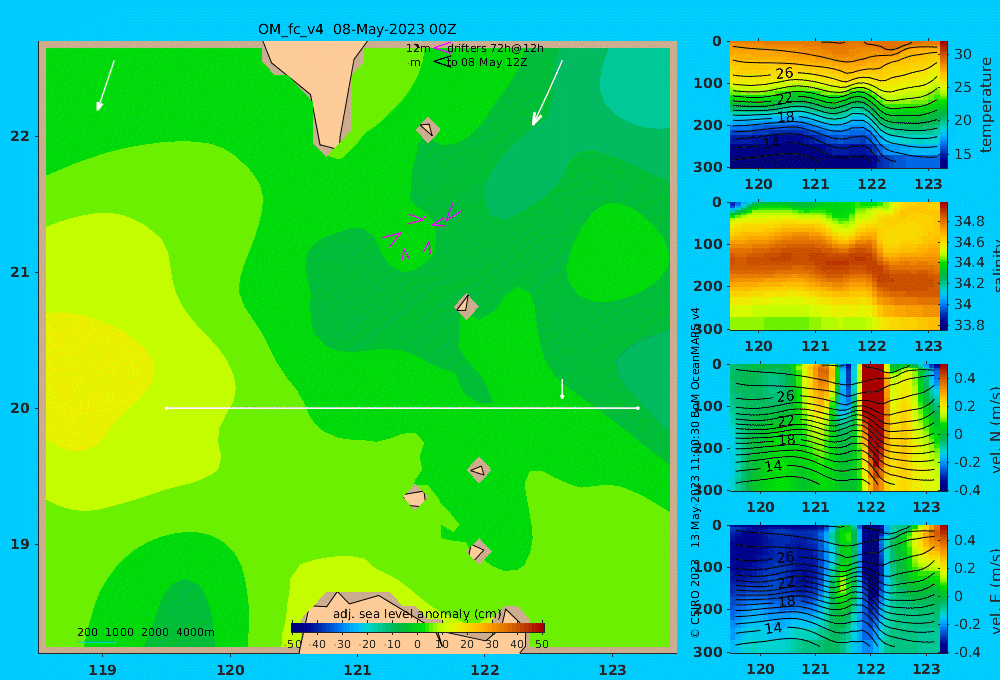This screenshot has width=1000, height=680.
Task: Click the 'BoM OceanMAPS v4' vertical credit text
Action: (x=696, y=362)
